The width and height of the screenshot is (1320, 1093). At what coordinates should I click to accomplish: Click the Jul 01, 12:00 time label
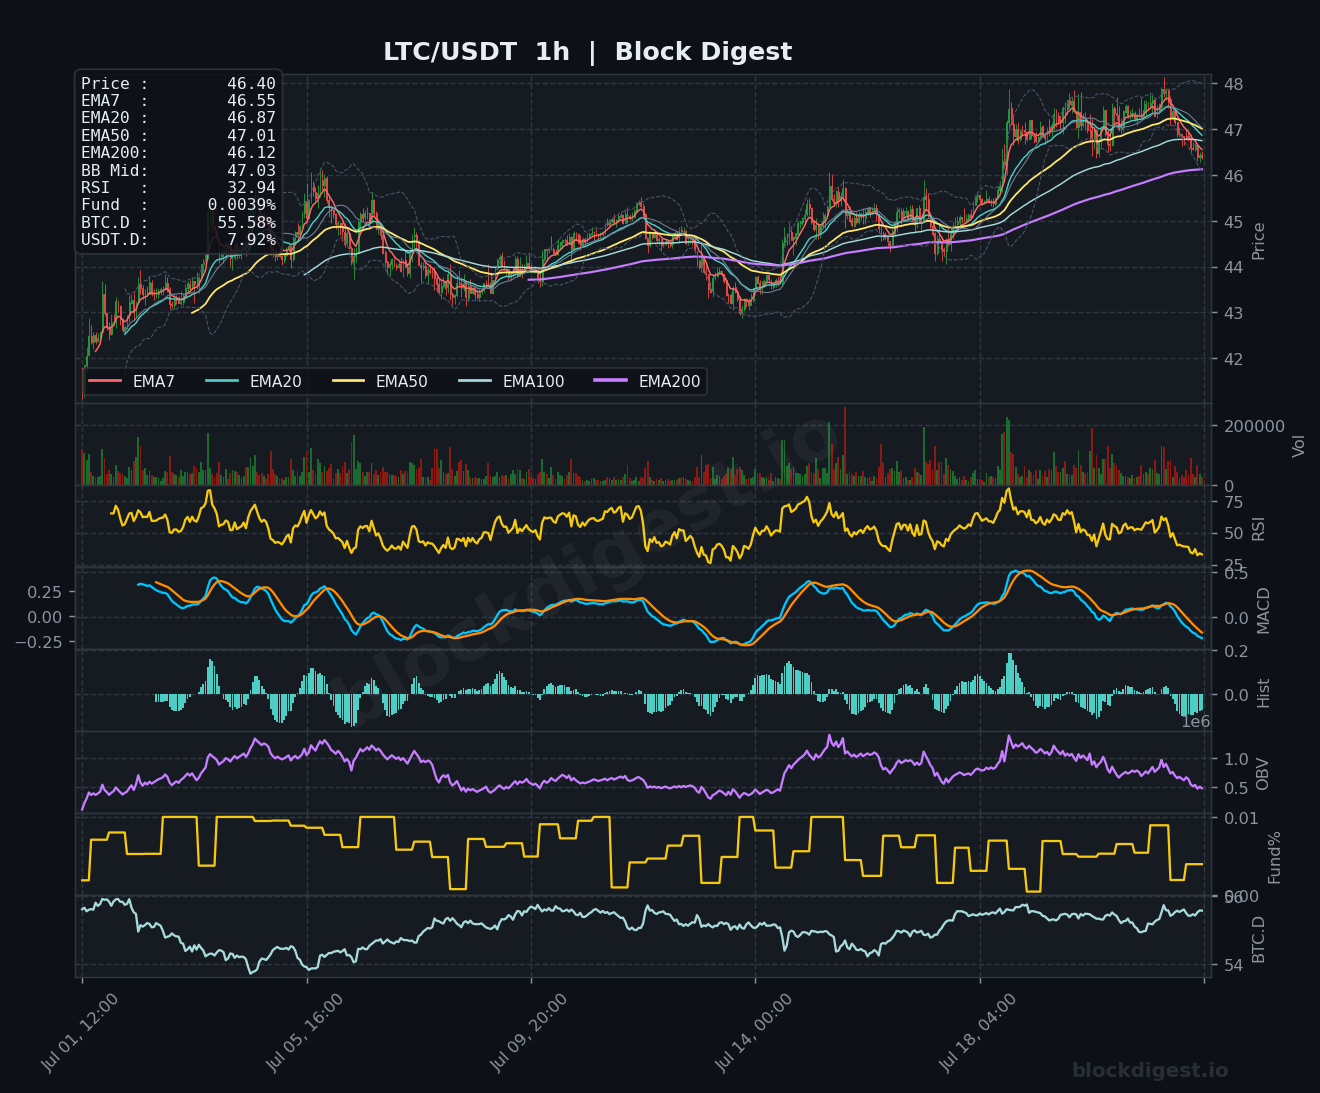[82, 1032]
